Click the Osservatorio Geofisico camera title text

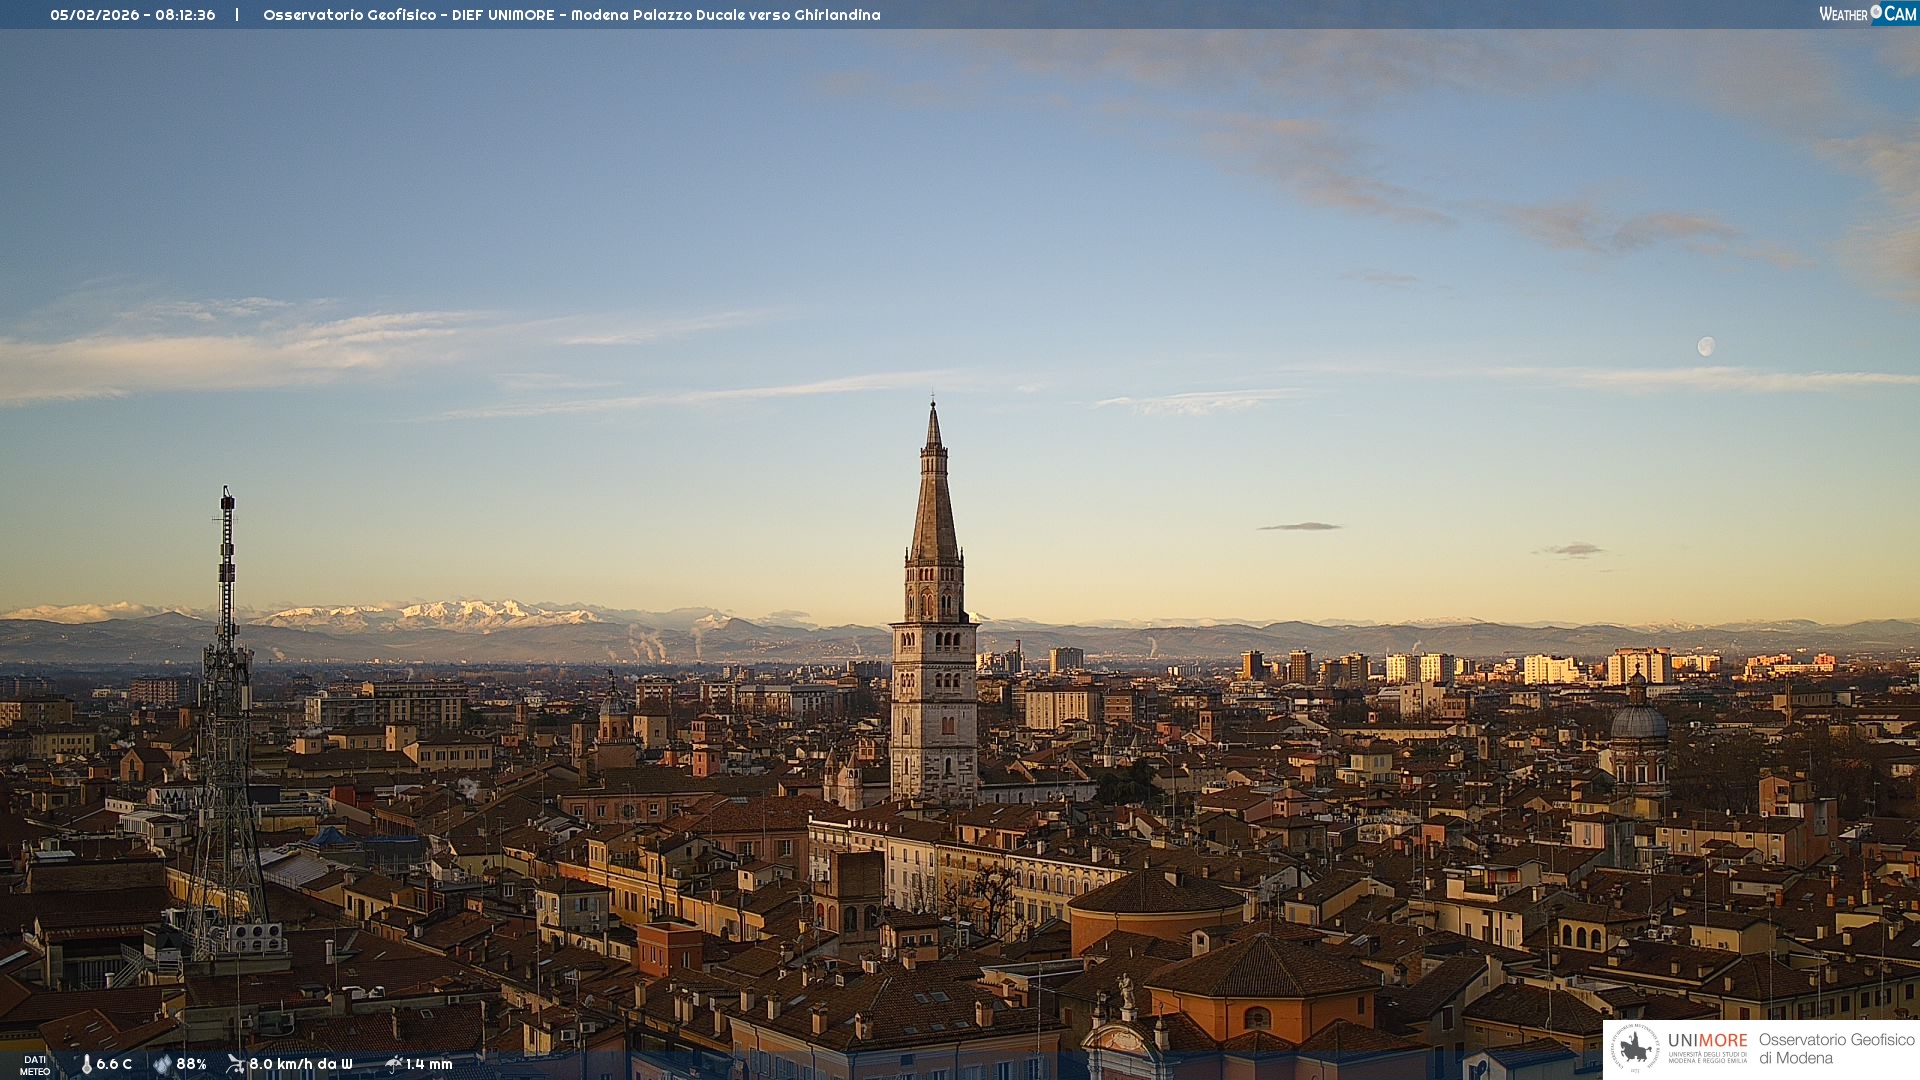tap(571, 15)
